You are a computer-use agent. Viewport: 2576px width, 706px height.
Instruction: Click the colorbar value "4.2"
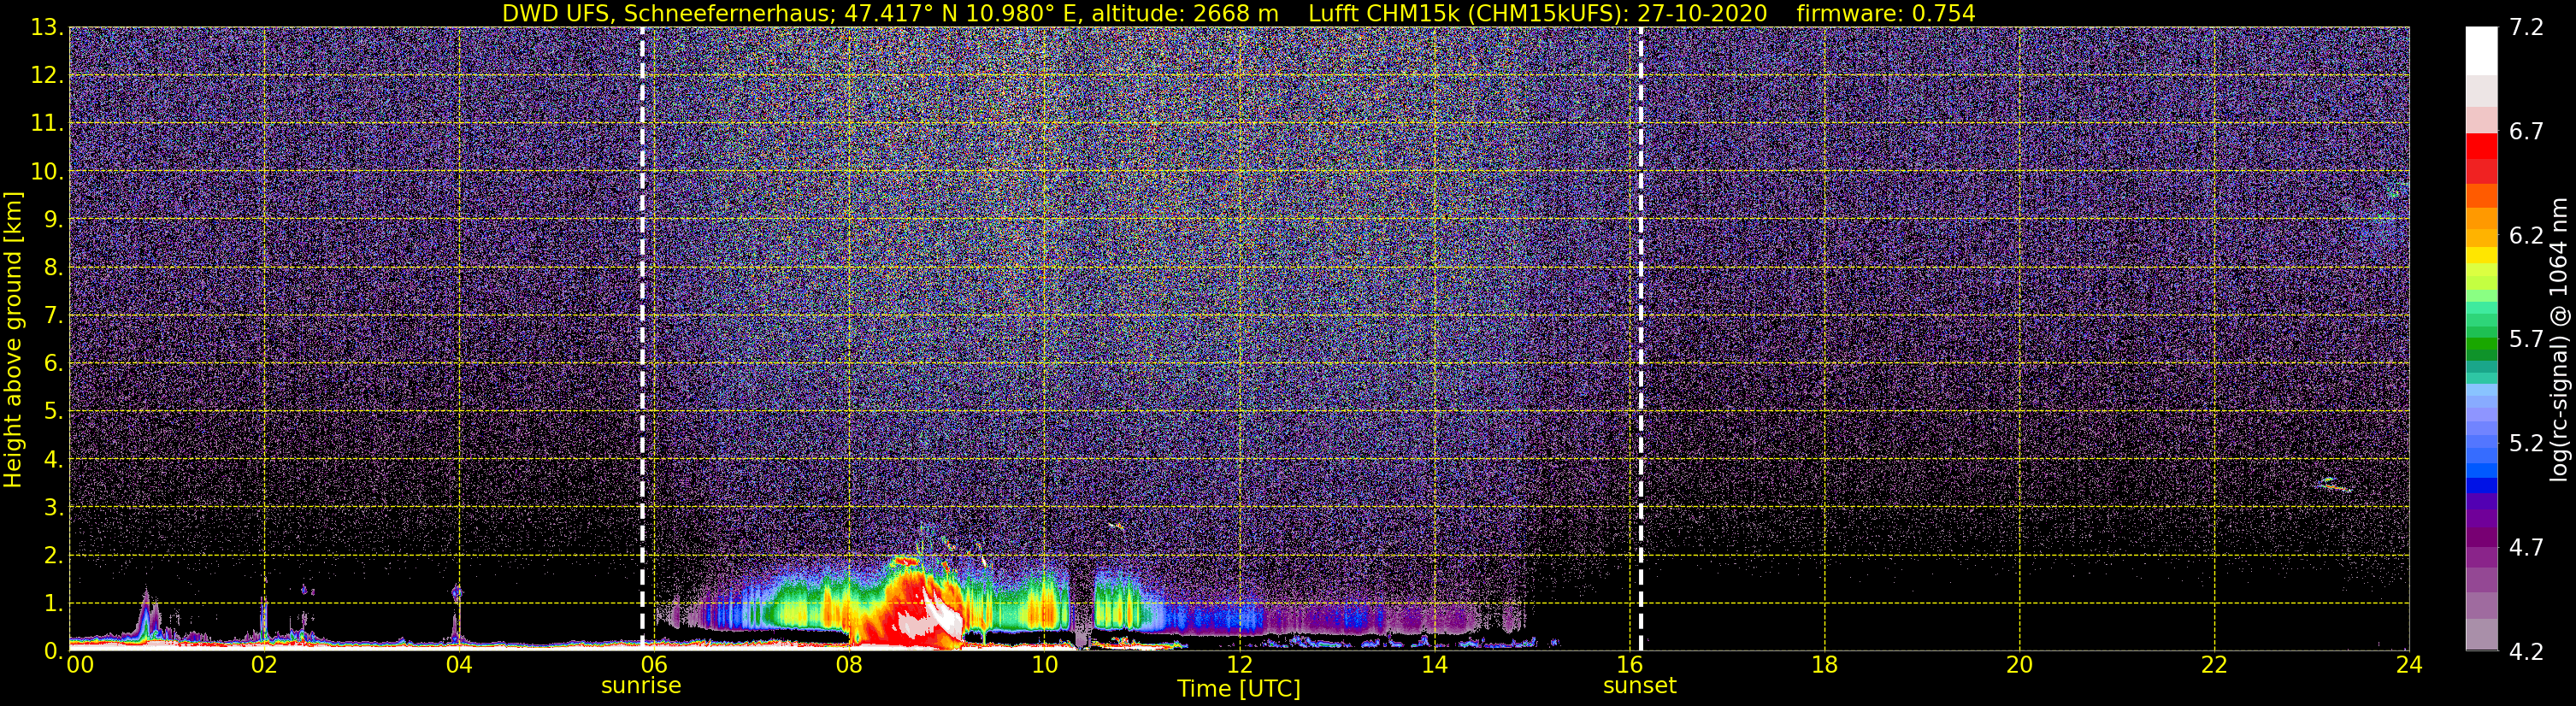point(2526,652)
